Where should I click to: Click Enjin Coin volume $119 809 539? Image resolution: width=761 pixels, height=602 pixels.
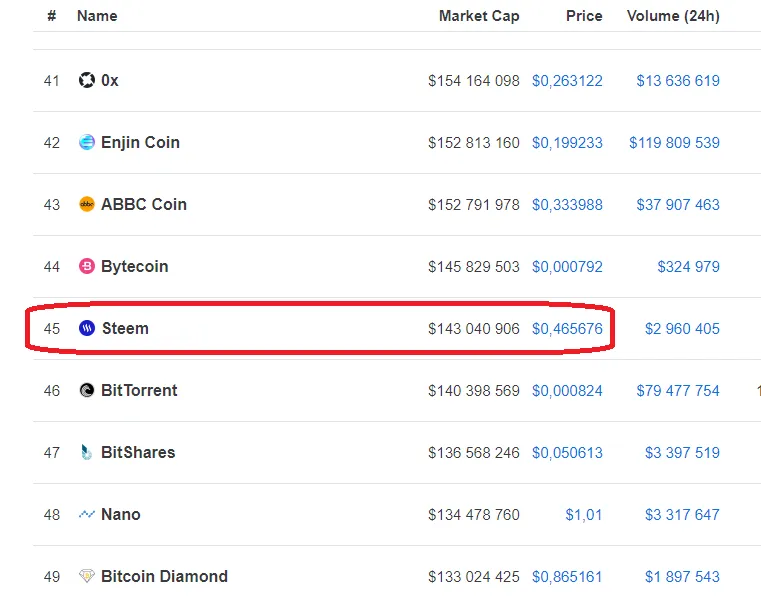pyautogui.click(x=675, y=143)
